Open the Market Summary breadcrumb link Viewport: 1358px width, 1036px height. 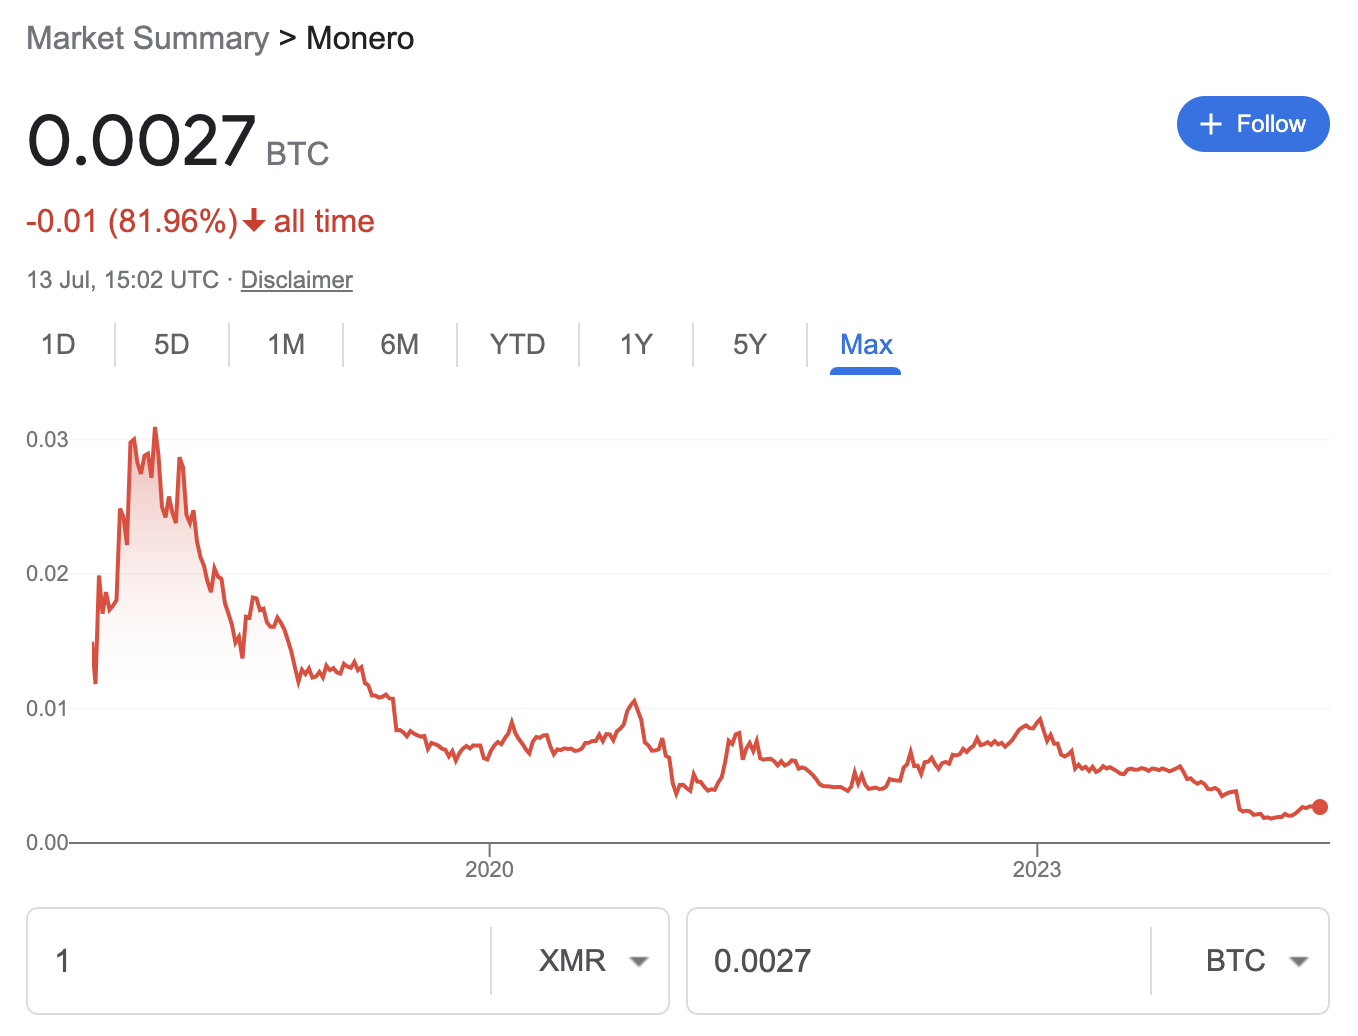coord(148,38)
